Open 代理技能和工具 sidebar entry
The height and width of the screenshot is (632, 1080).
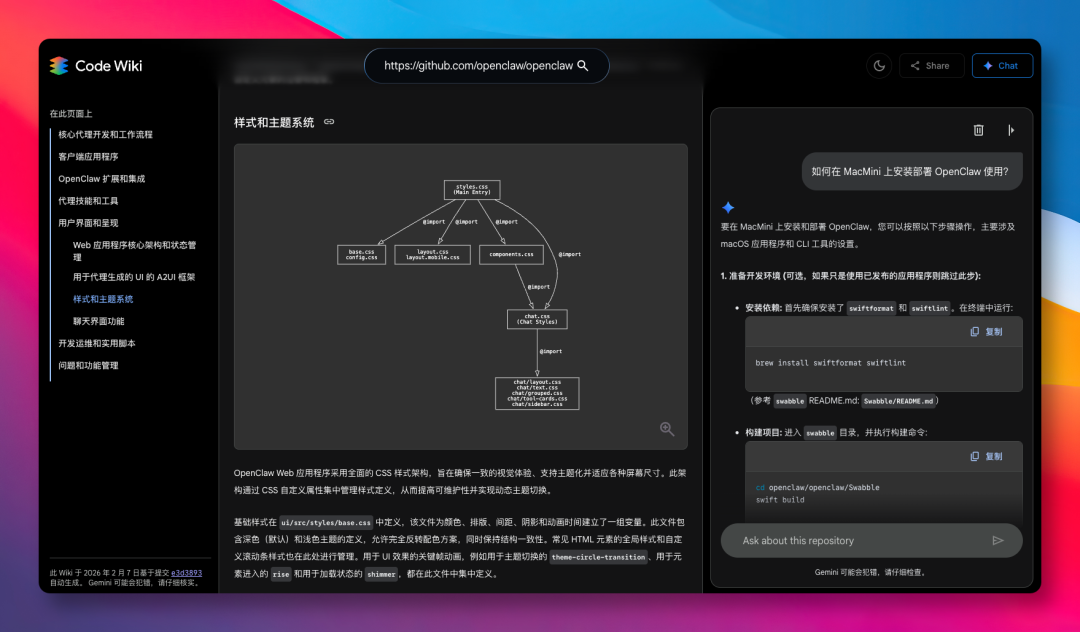pyautogui.click(x=88, y=200)
